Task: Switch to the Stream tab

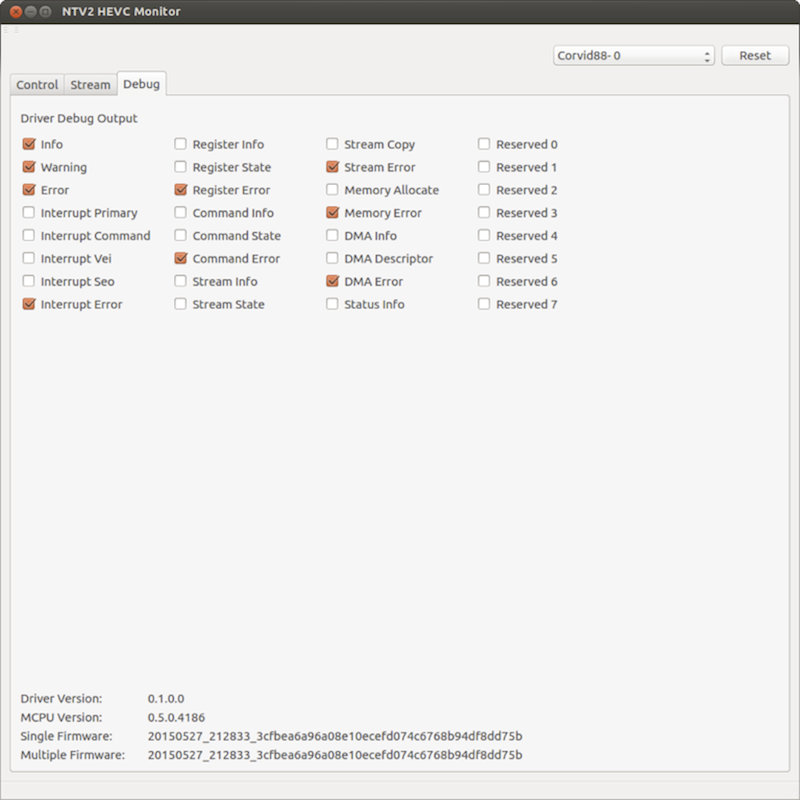Action: point(90,85)
